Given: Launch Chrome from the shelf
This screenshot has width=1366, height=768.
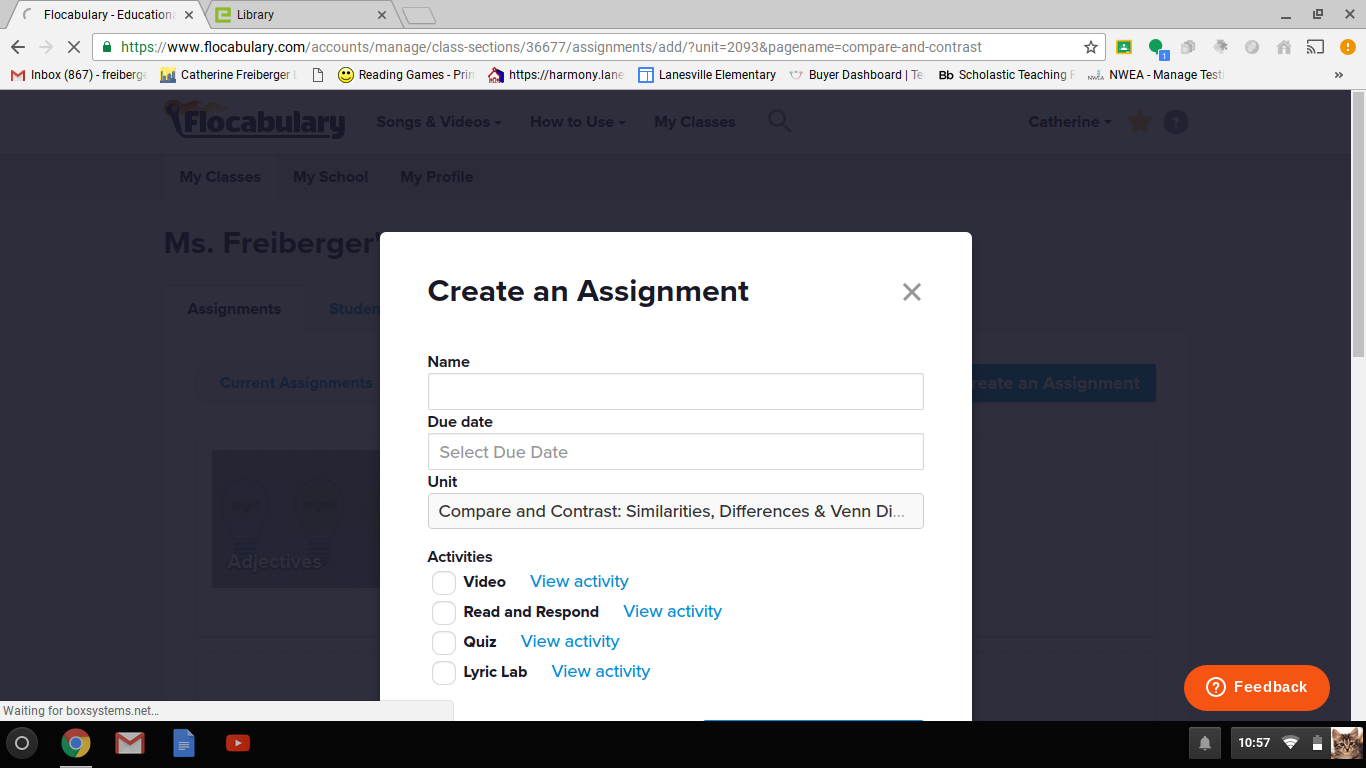Looking at the screenshot, I should 76,743.
